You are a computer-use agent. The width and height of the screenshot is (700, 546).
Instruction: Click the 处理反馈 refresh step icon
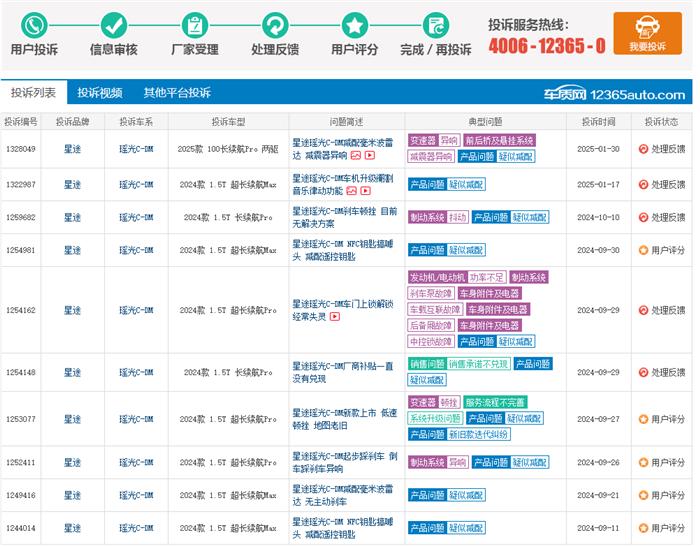pos(275,25)
